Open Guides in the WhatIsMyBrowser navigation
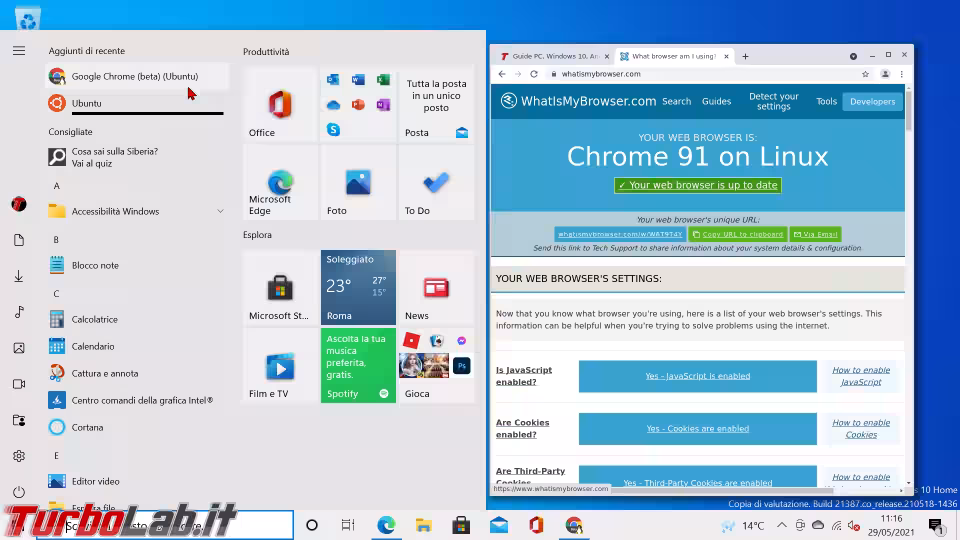This screenshot has width=960, height=540. [716, 101]
